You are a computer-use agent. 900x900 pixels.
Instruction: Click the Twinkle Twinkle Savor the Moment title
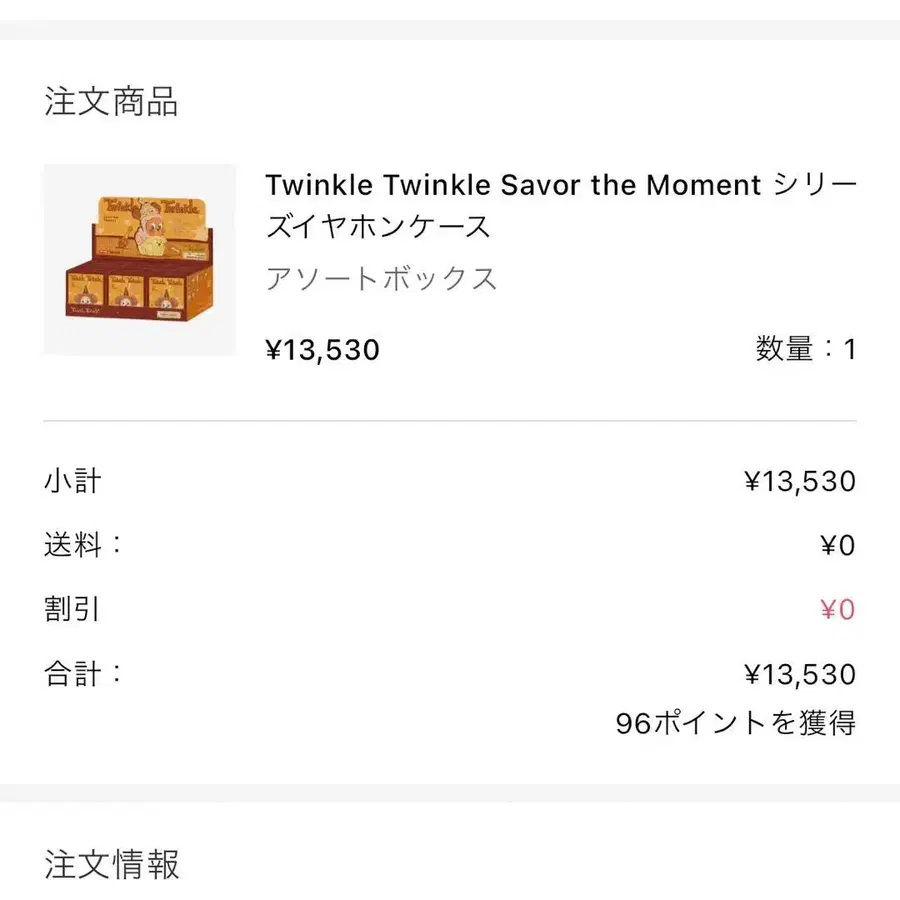click(512, 185)
